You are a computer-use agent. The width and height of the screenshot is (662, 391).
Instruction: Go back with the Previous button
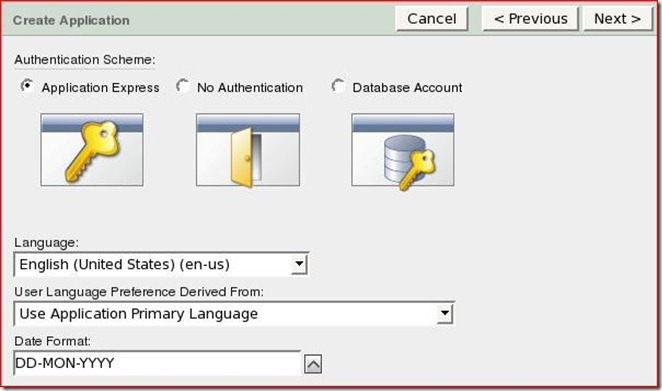530,19
